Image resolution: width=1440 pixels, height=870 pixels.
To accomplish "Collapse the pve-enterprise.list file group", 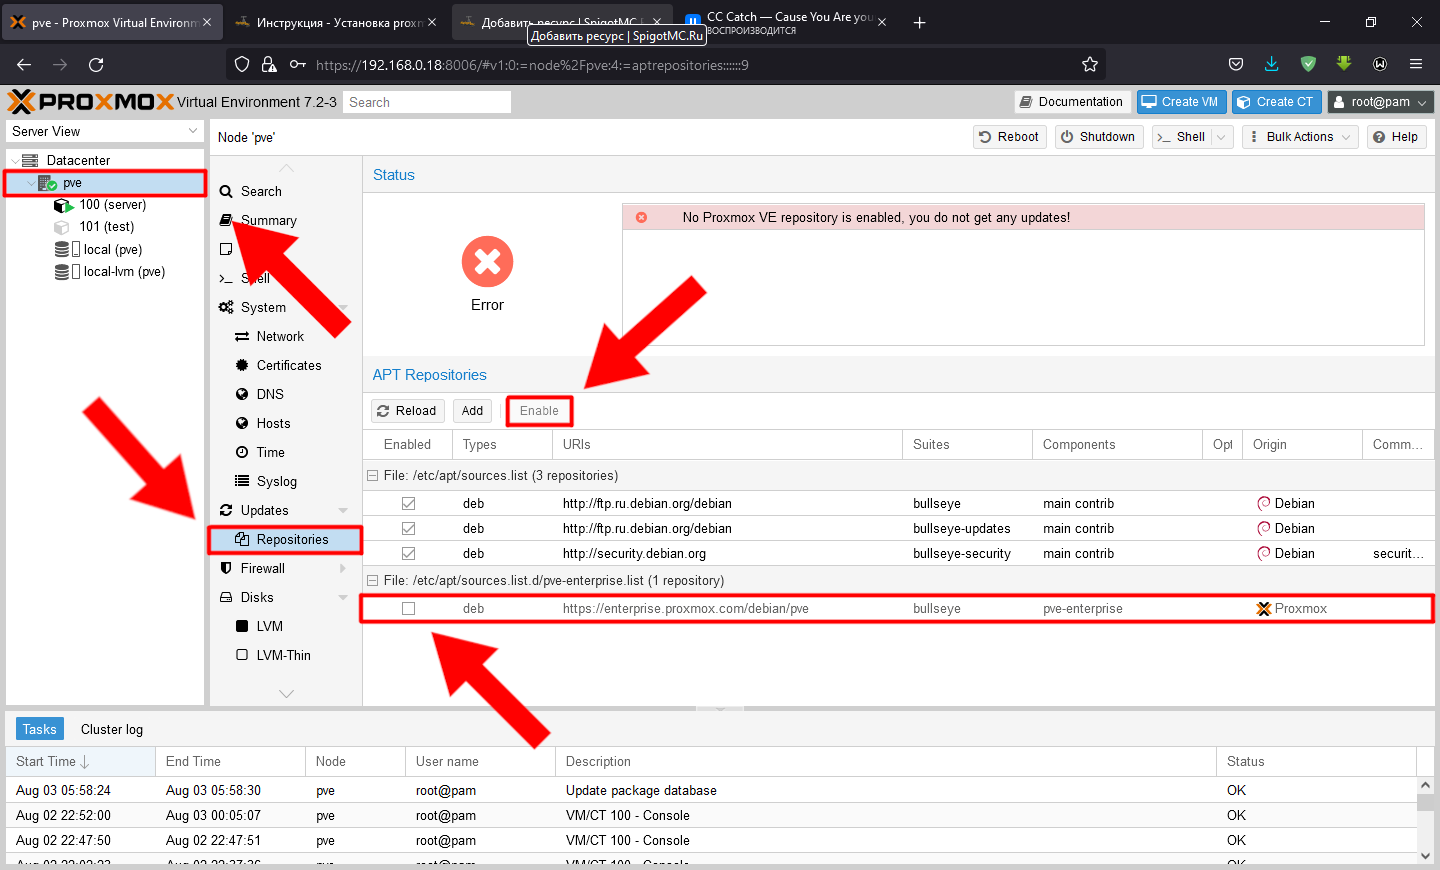I will (373, 581).
